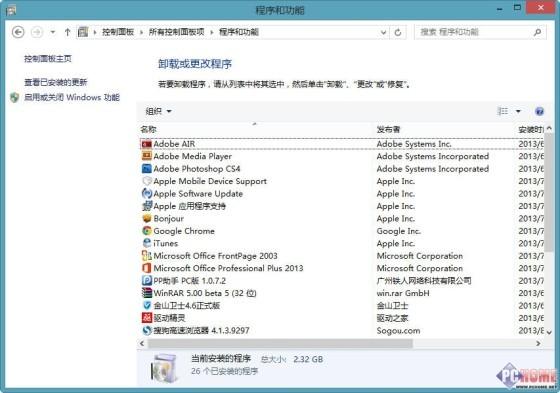Select the 搜狗高速浏览器 icon
This screenshot has width=560, height=393.
pyautogui.click(x=146, y=330)
